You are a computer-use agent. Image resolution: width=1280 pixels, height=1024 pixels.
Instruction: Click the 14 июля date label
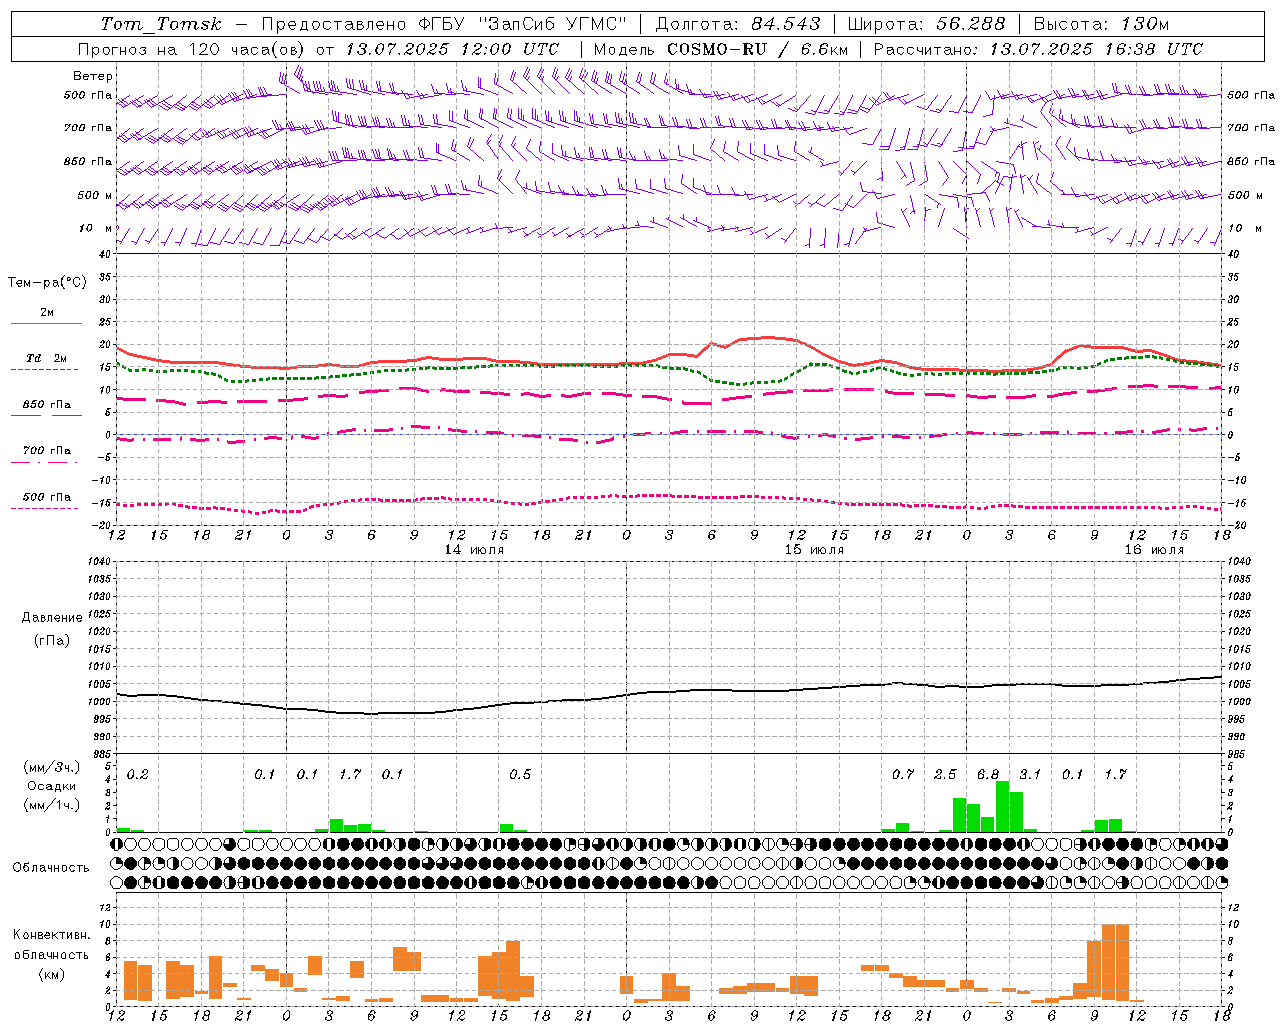coord(474,550)
